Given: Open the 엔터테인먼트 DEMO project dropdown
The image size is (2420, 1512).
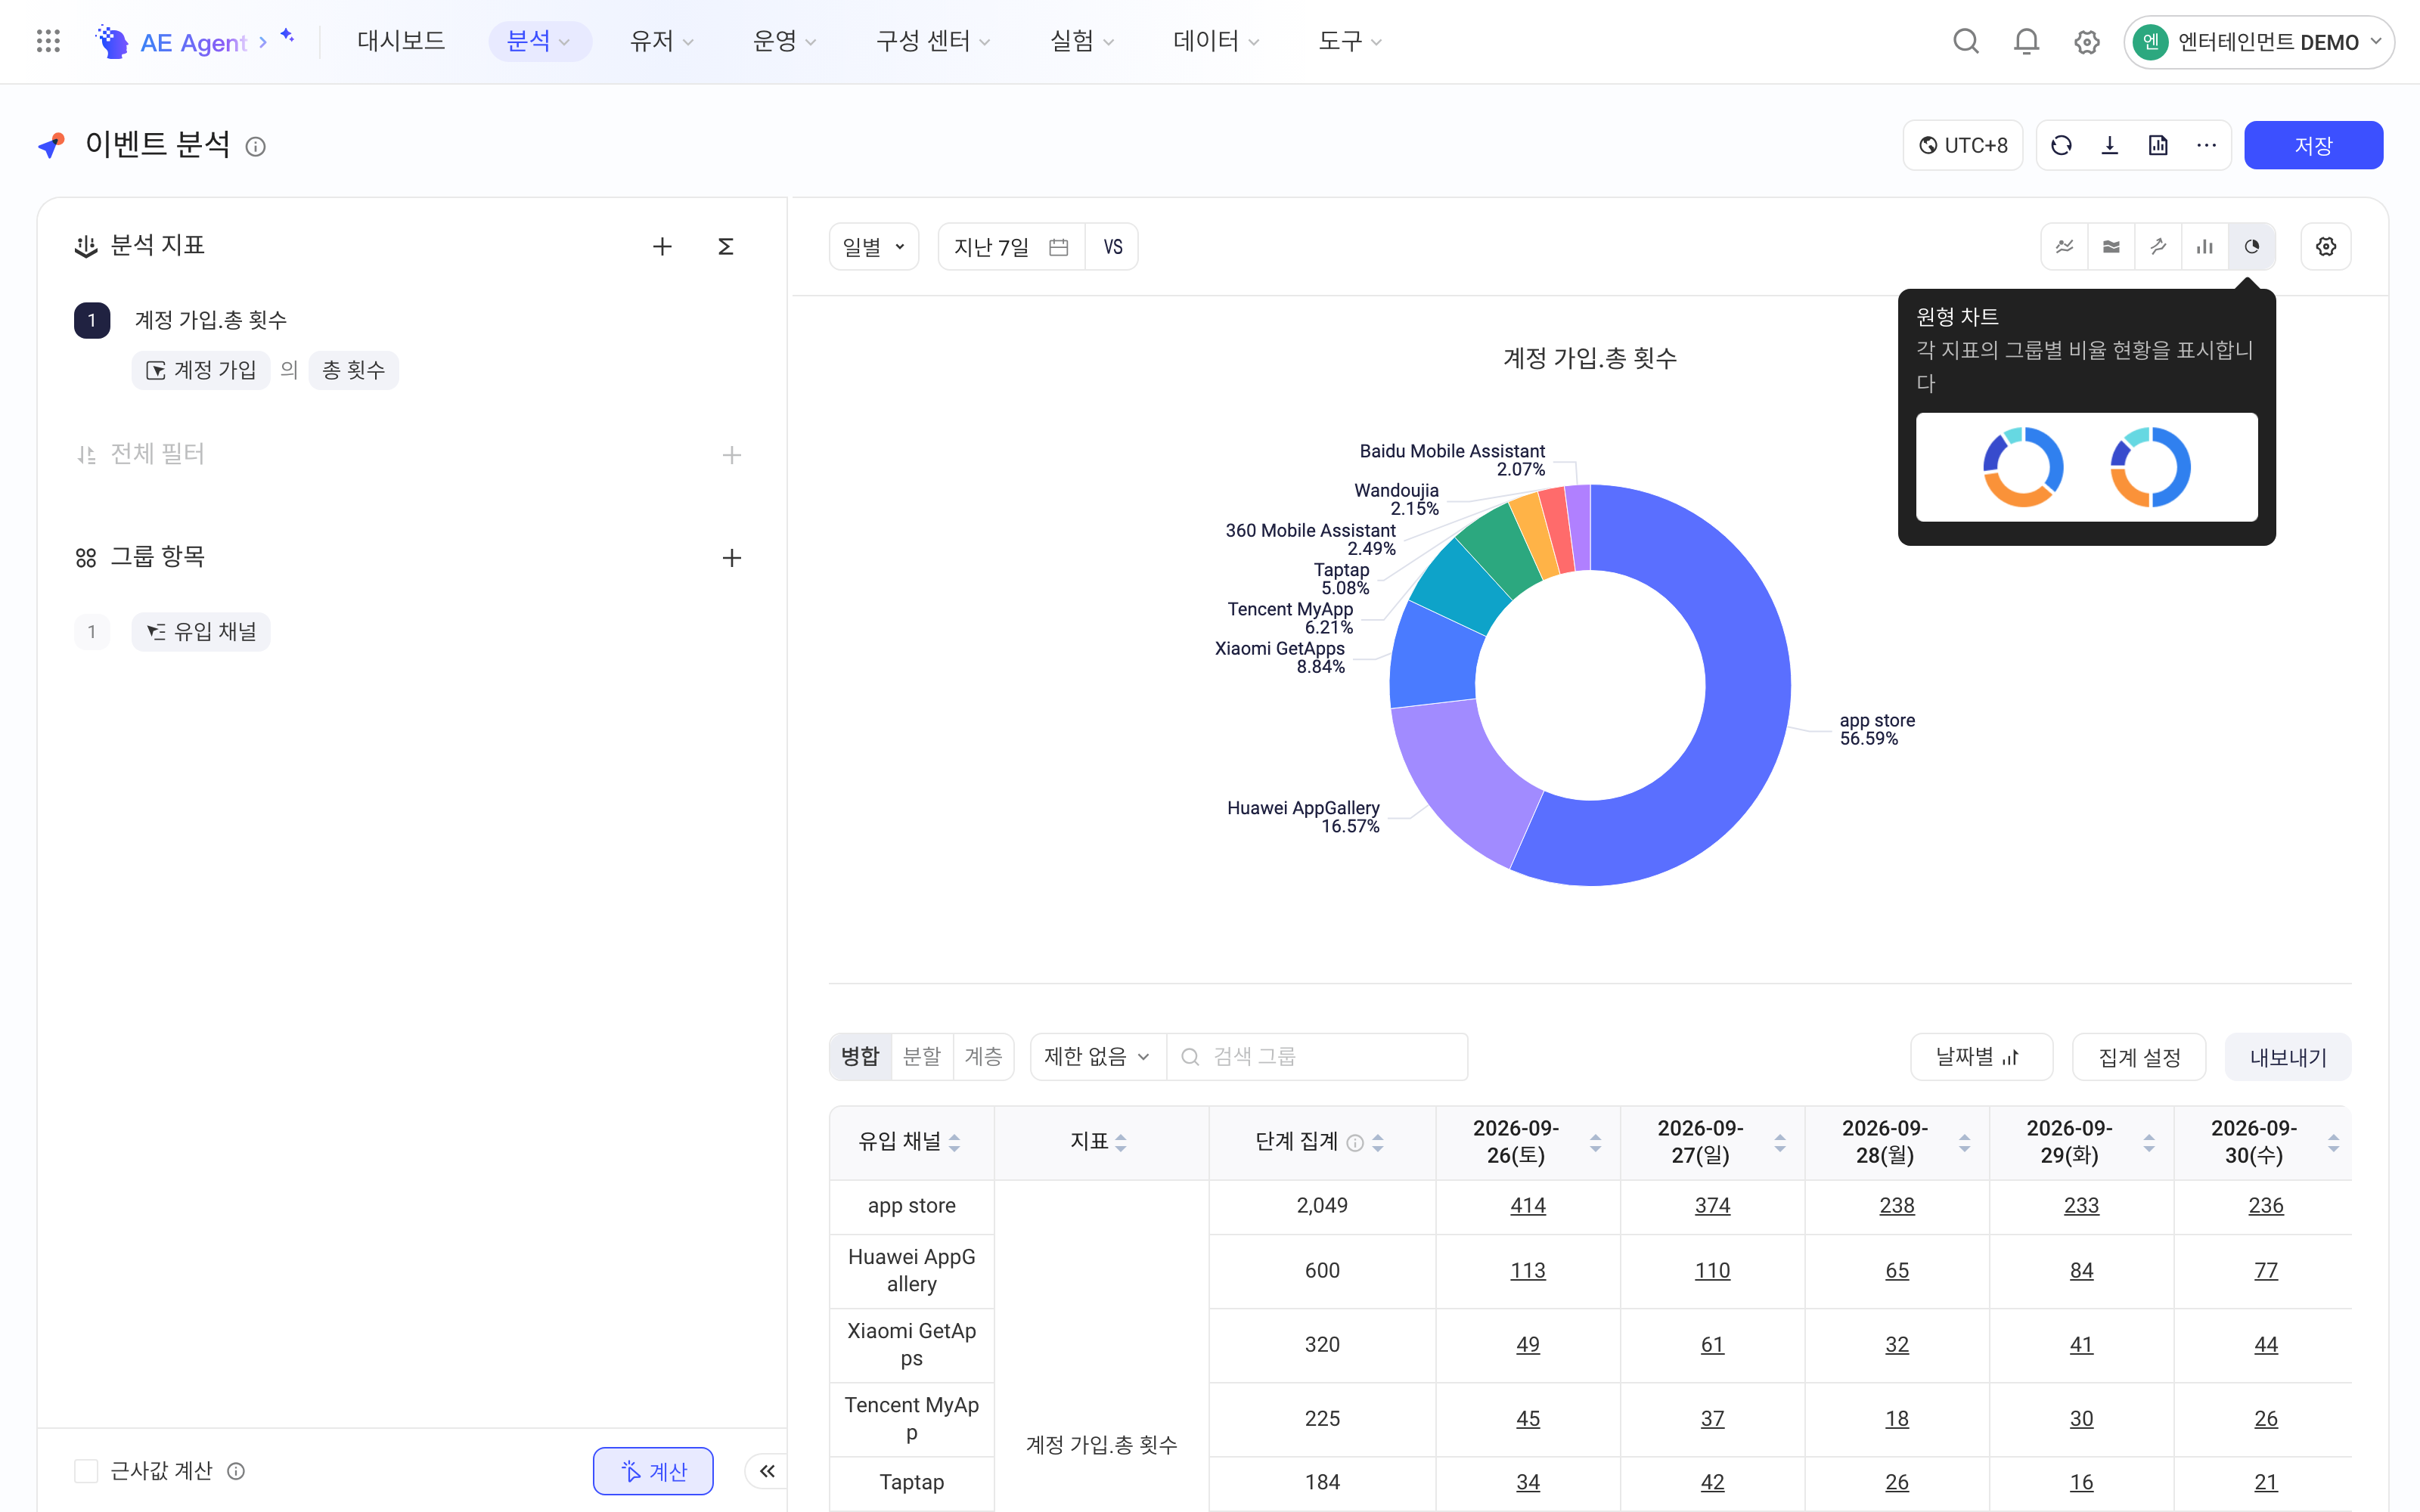Looking at the screenshot, I should coord(2259,42).
